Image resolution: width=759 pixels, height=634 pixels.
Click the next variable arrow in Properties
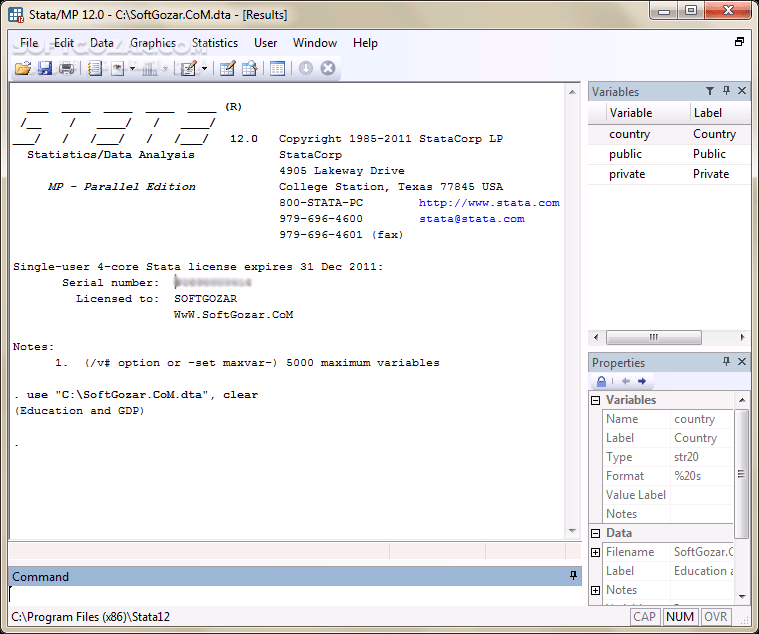[642, 381]
